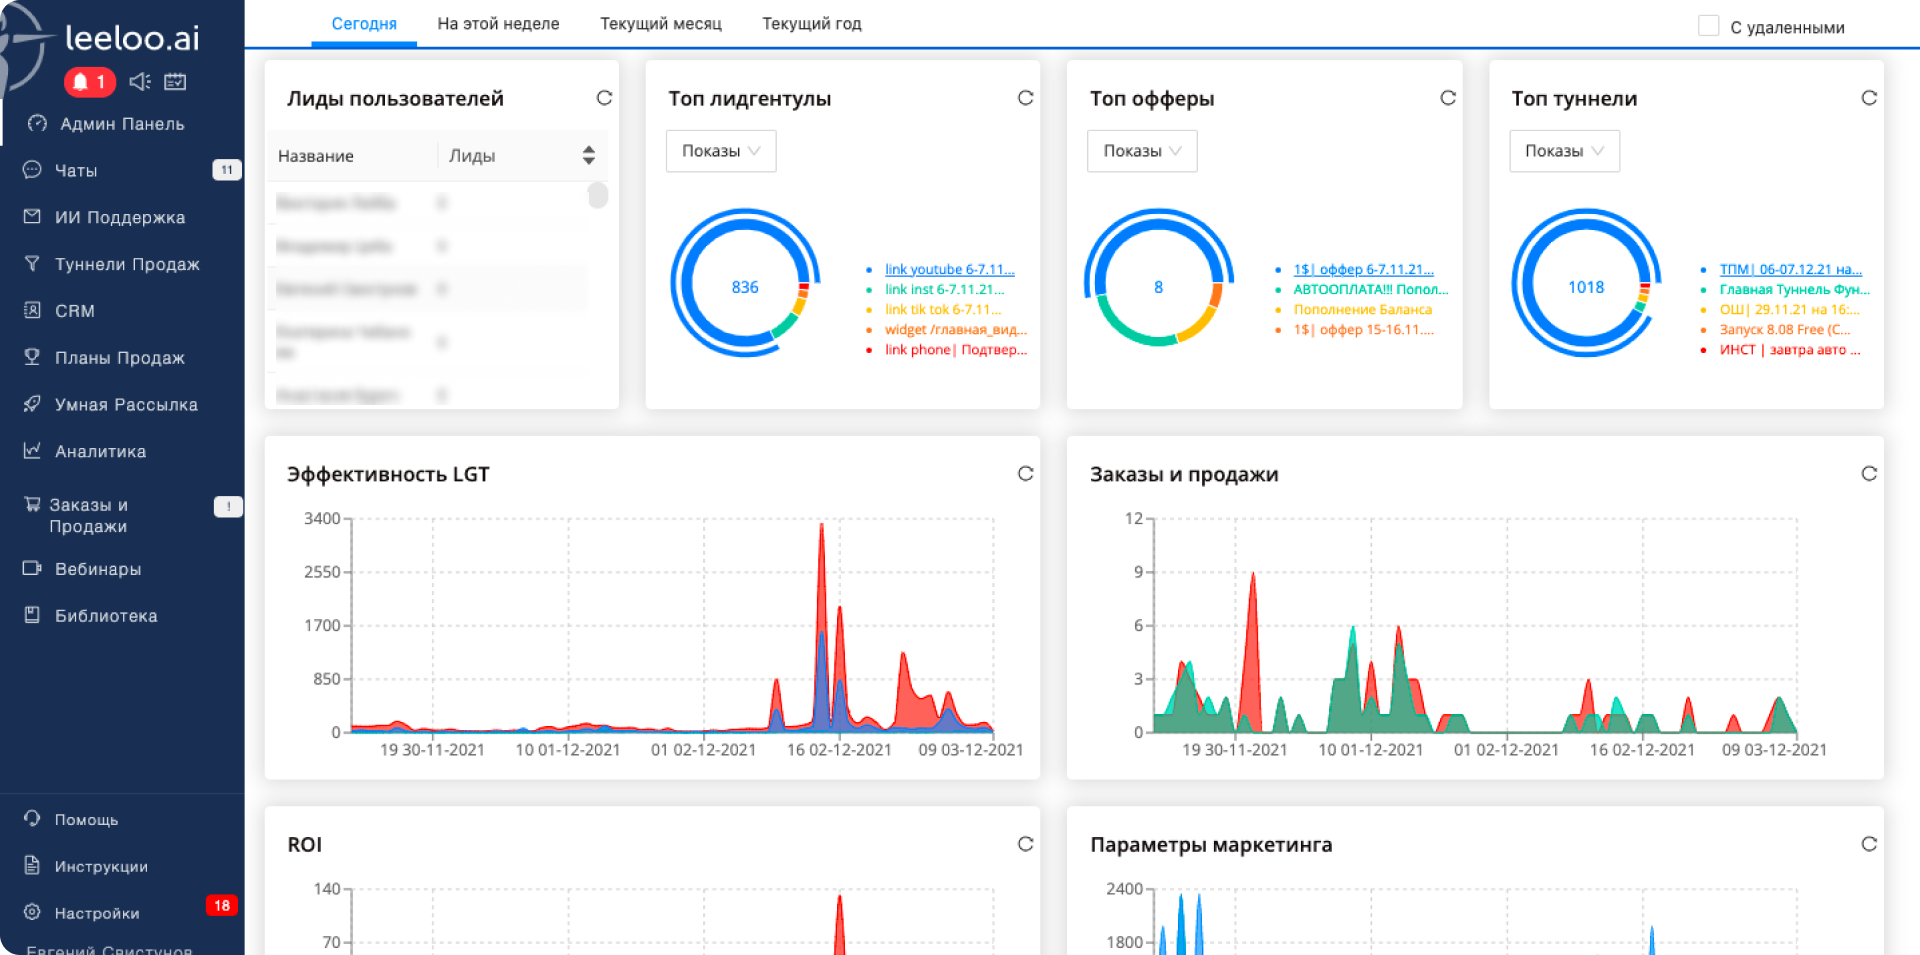Refresh the Топ лидгентулы widget

coord(1025,98)
